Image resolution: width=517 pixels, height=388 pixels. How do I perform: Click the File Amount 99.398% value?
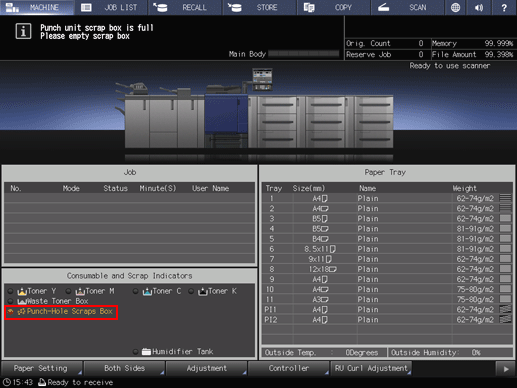click(499, 55)
